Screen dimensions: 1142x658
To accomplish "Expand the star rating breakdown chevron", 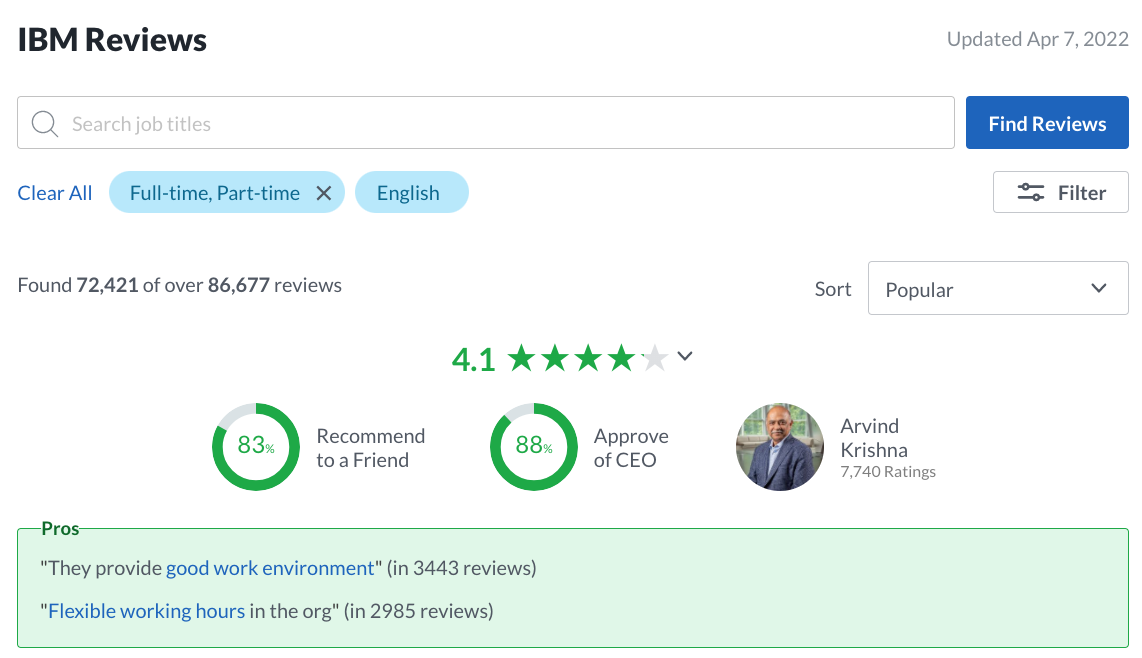I will click(x=685, y=356).
